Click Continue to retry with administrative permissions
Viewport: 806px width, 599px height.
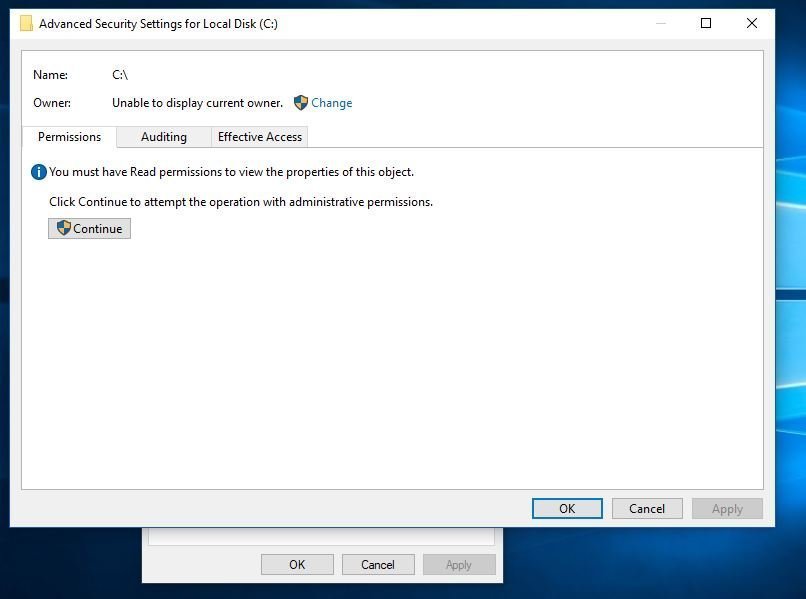click(x=89, y=228)
